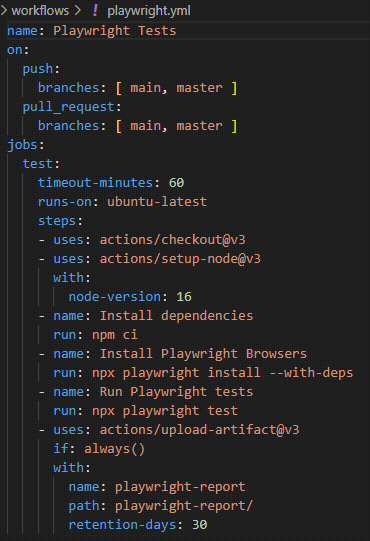Click the 'test:' job key
This screenshot has height=541, width=370.
41,164
